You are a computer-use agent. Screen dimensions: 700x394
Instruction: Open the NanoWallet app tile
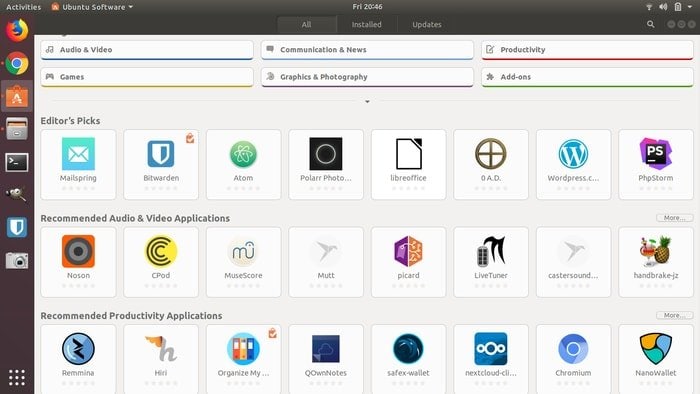[x=656, y=359]
